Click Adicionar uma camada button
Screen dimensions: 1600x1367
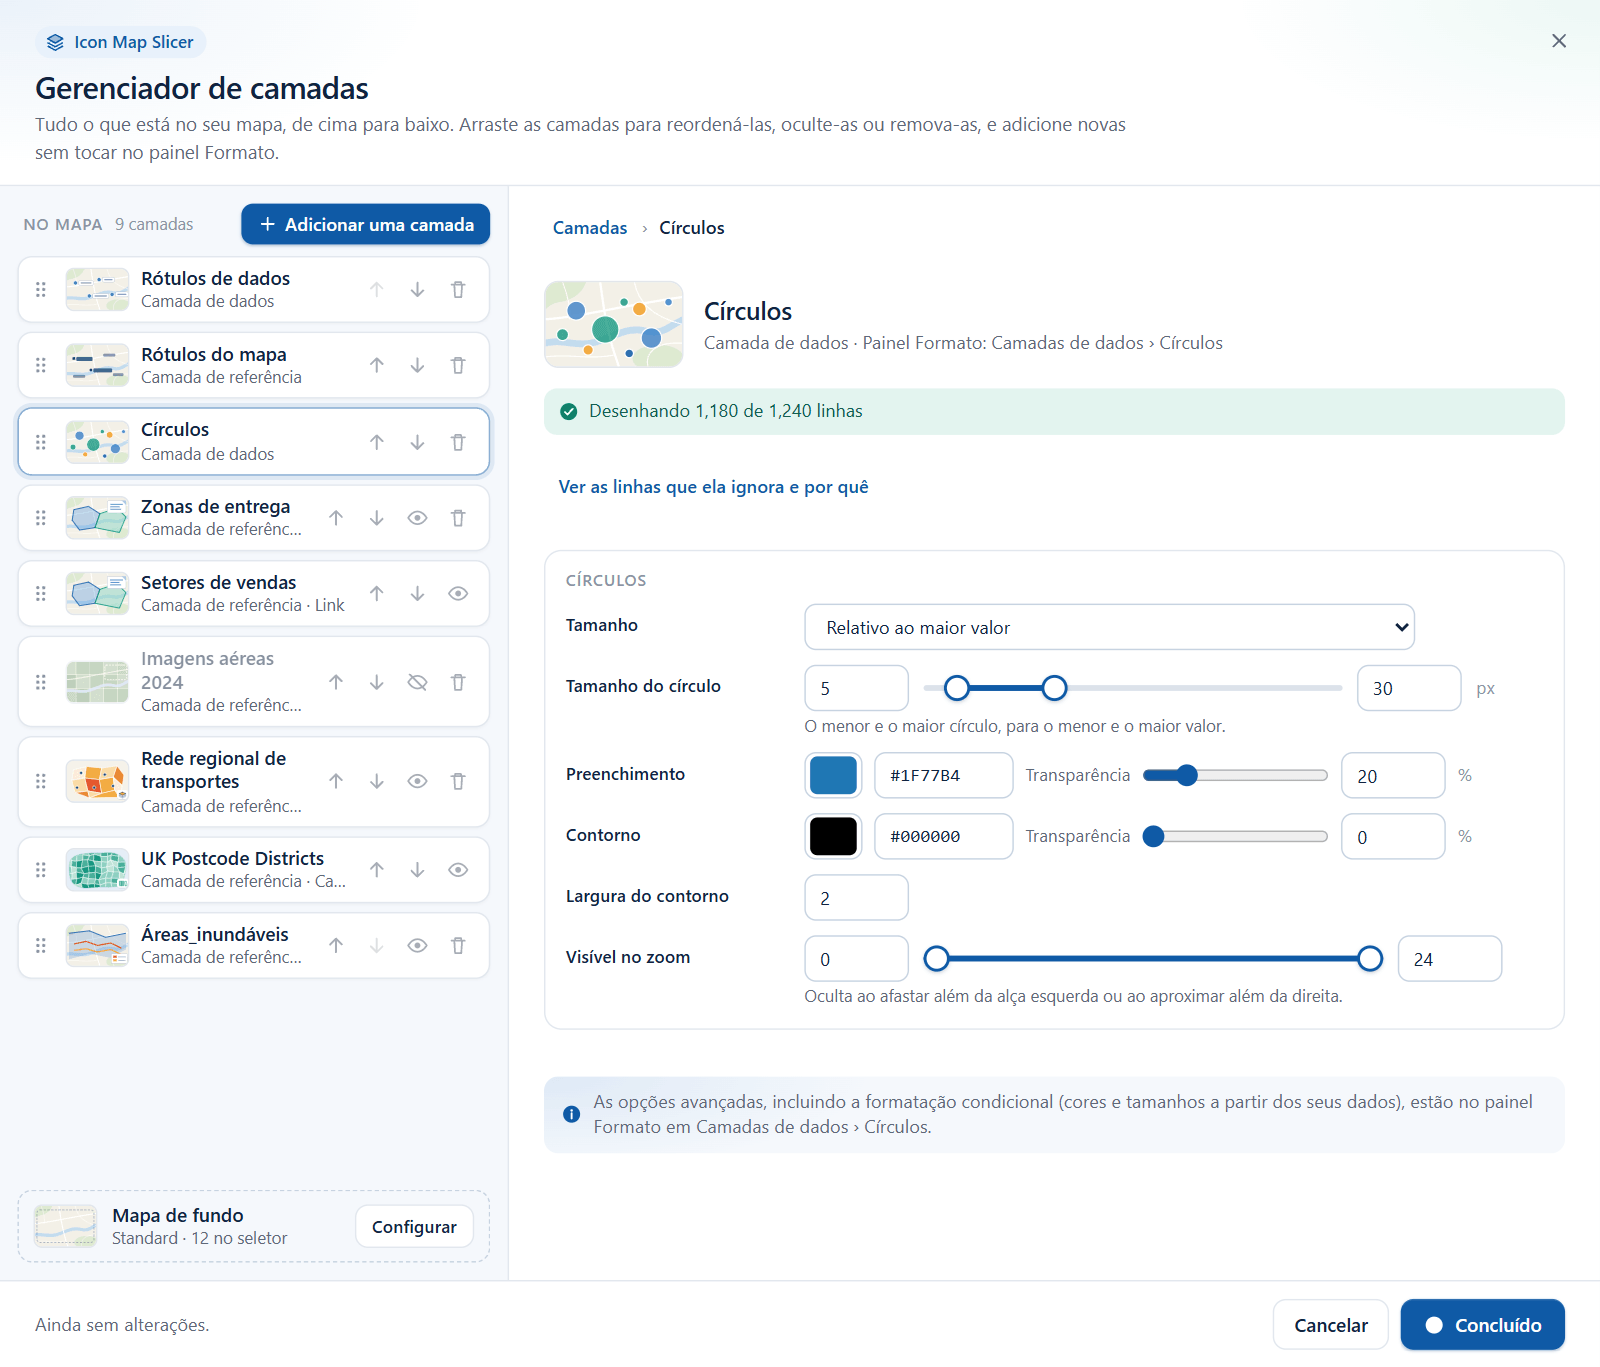(x=365, y=224)
